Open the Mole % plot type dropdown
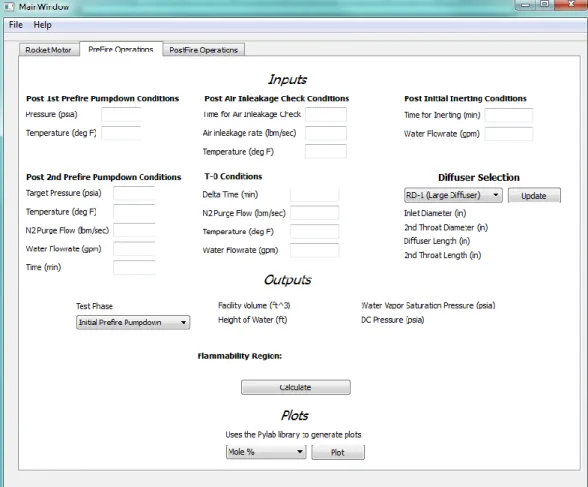The height and width of the screenshot is (487, 588). [266, 452]
